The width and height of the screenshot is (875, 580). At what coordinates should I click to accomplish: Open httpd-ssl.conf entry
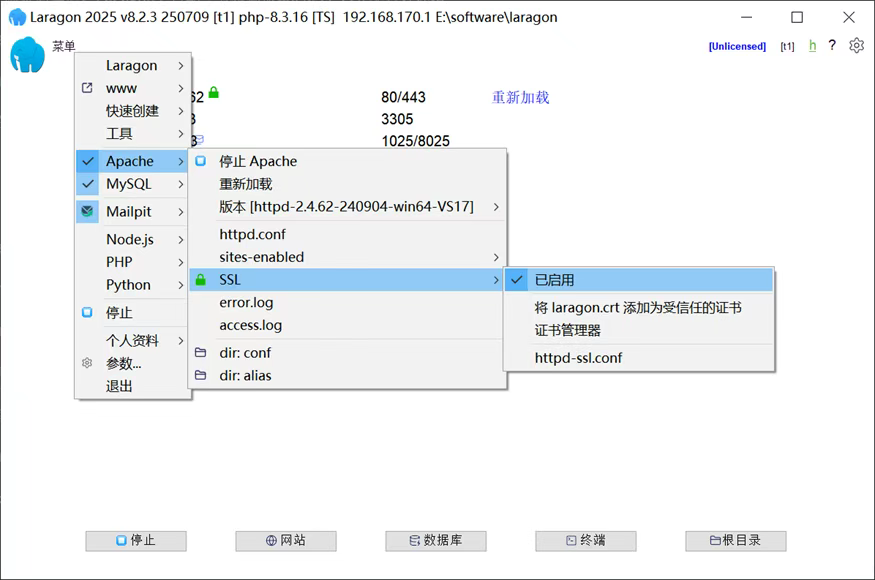coord(578,358)
